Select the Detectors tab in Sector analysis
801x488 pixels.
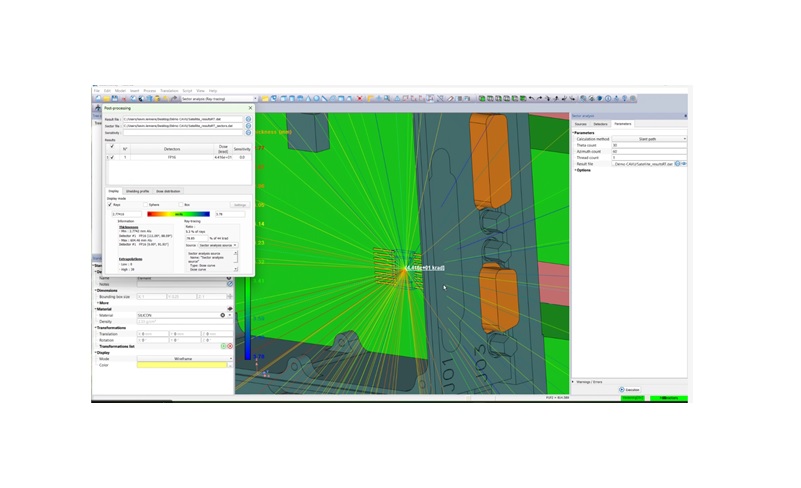coord(600,124)
